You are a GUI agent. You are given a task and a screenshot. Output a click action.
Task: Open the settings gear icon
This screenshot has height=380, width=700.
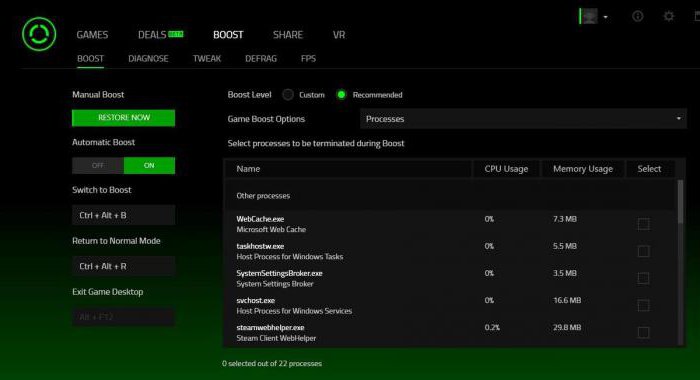point(668,16)
